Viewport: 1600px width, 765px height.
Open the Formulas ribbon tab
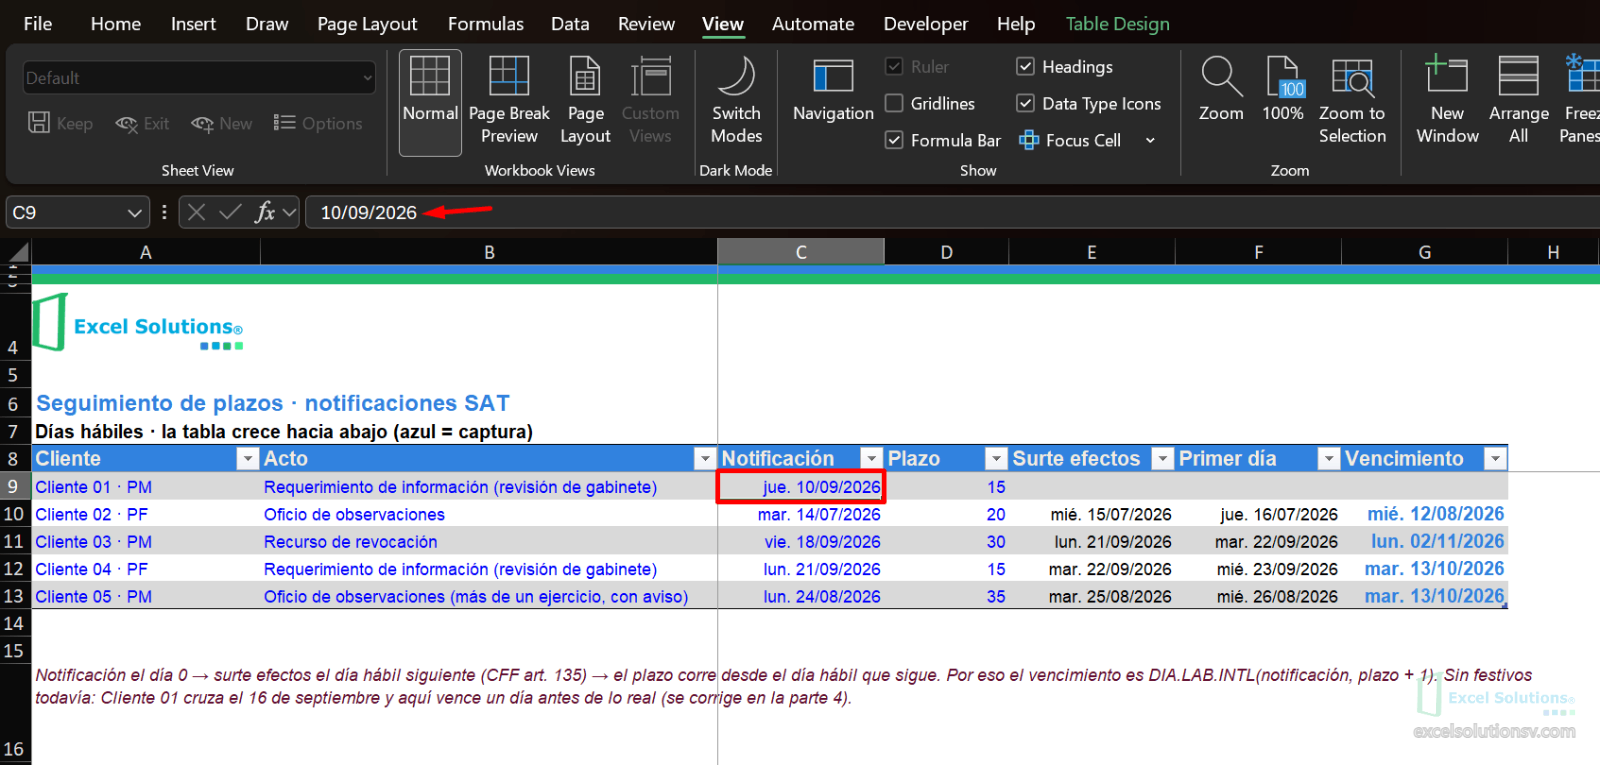(x=485, y=24)
